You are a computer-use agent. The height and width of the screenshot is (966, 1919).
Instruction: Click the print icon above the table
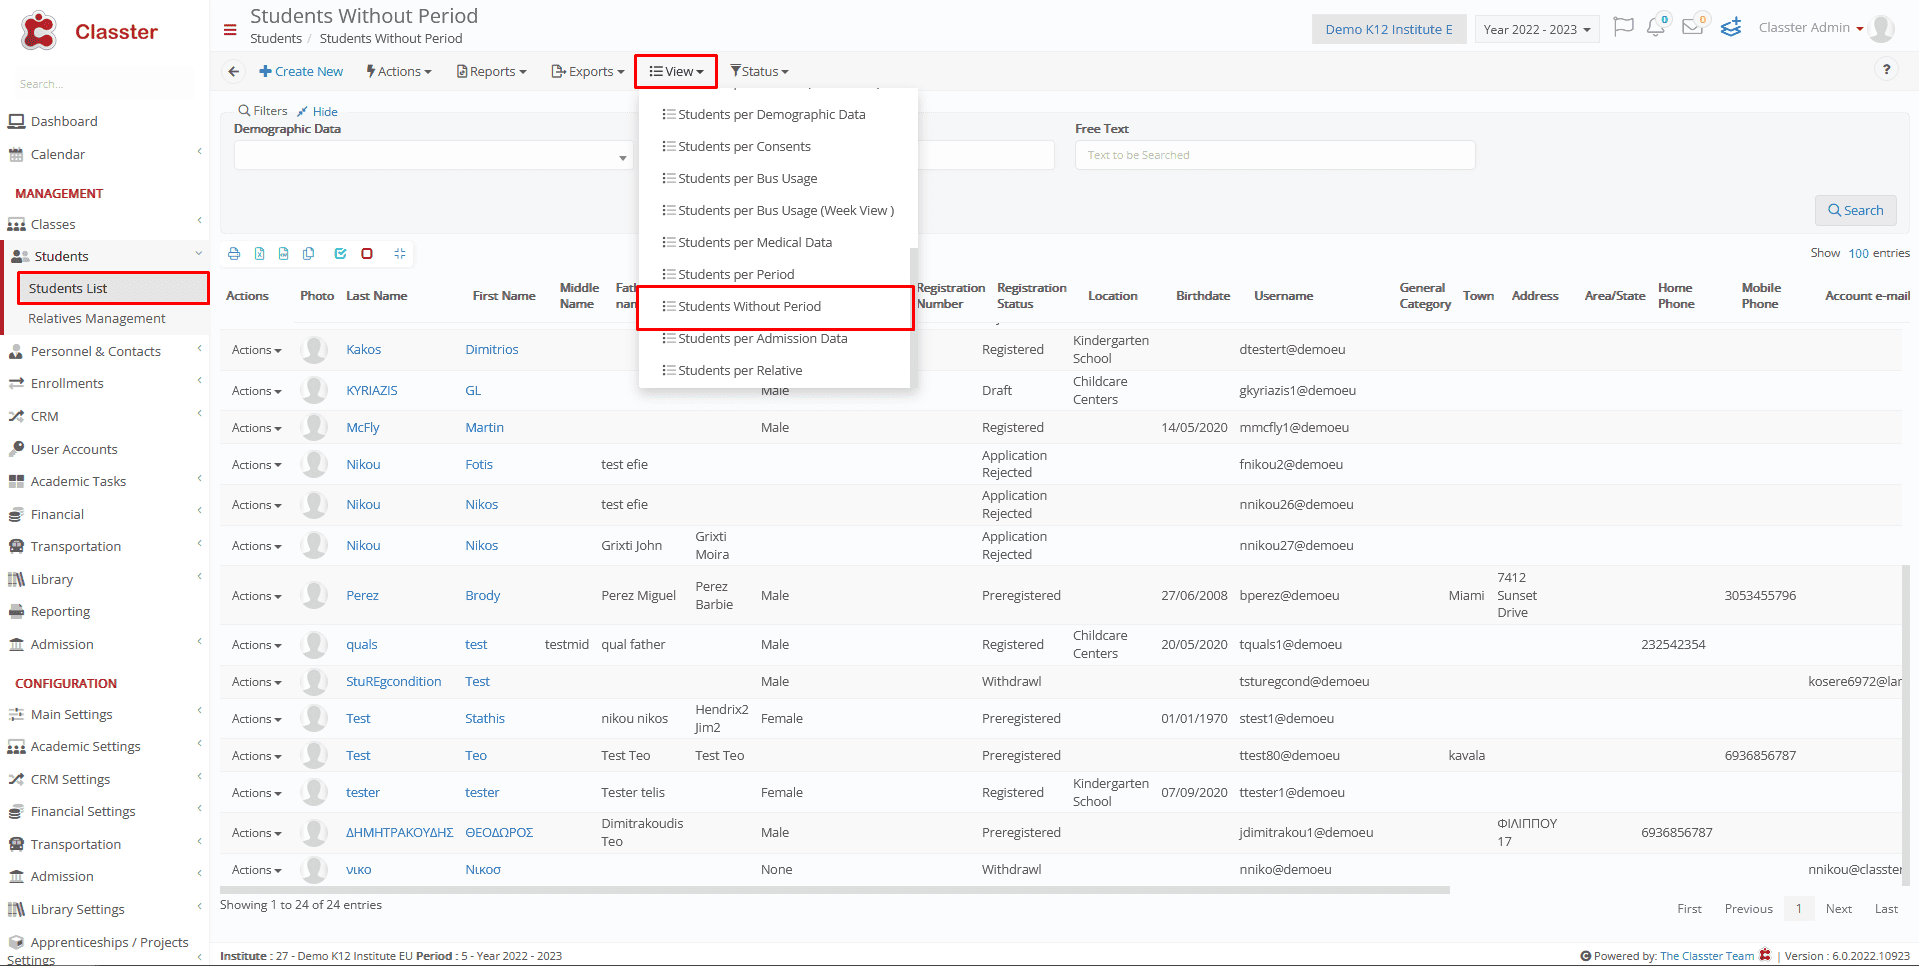[234, 254]
